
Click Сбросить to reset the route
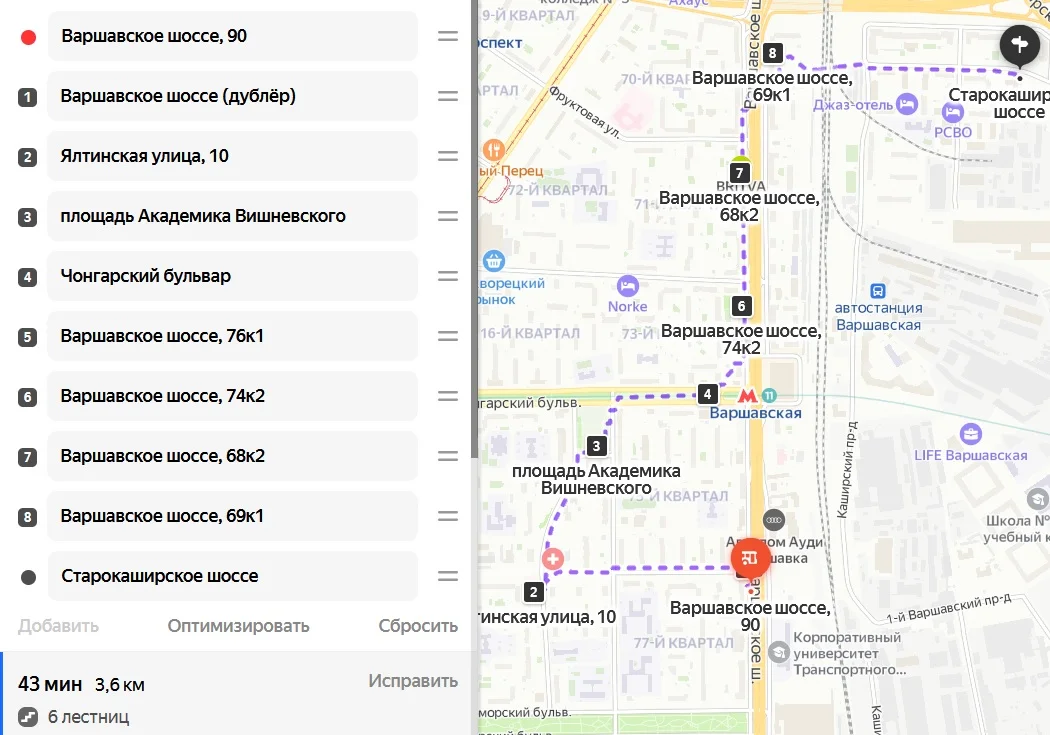click(418, 626)
